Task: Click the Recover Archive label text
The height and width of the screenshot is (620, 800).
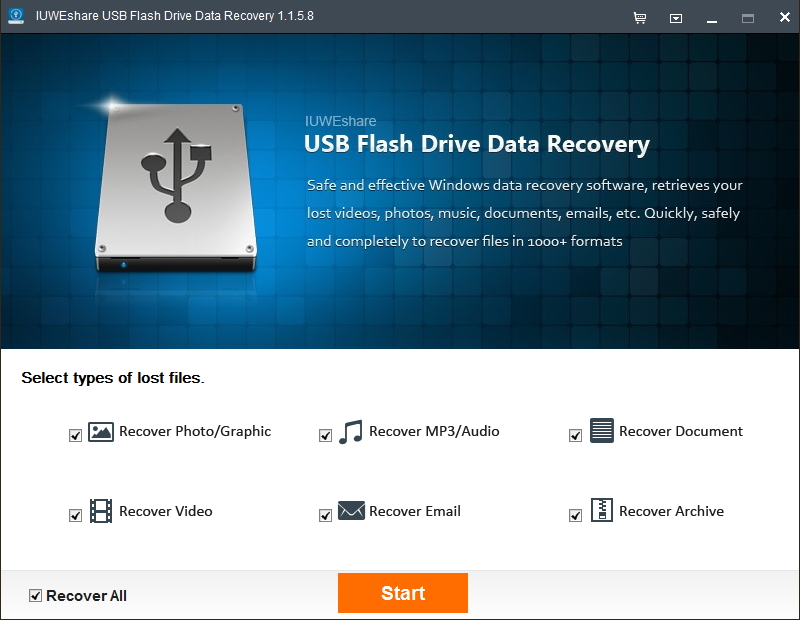Action: pos(671,511)
